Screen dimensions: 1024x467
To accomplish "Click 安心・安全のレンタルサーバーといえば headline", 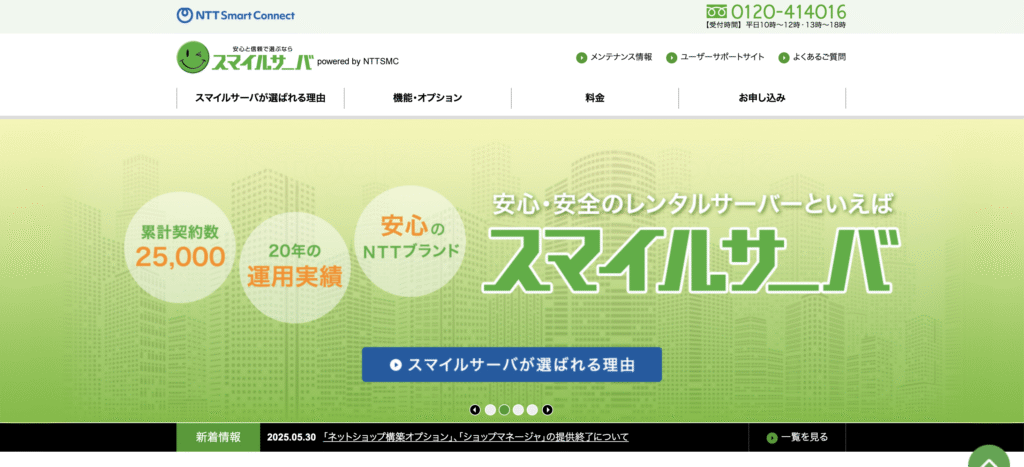I will click(x=692, y=205).
